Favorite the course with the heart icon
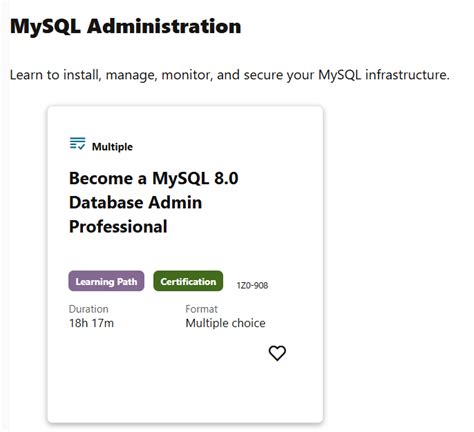Image resolution: width=474 pixels, height=432 pixels. 277,353
